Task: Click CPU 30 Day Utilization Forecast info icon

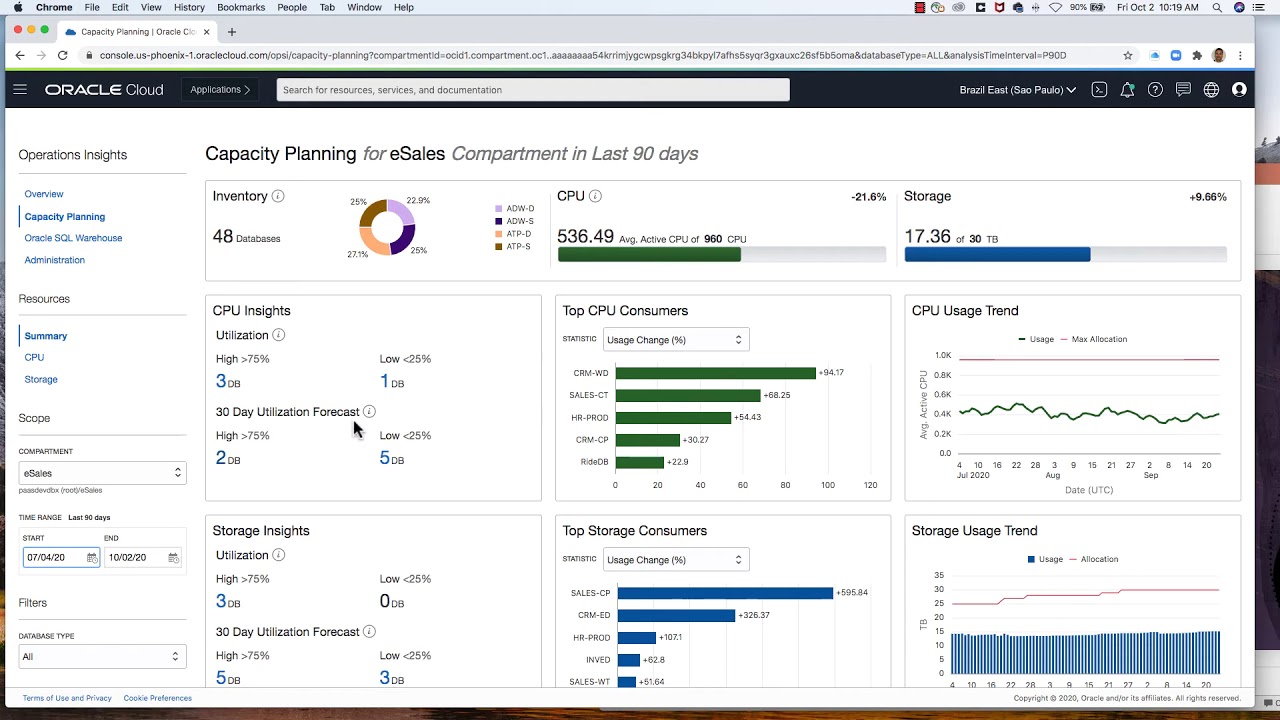Action: [x=369, y=411]
